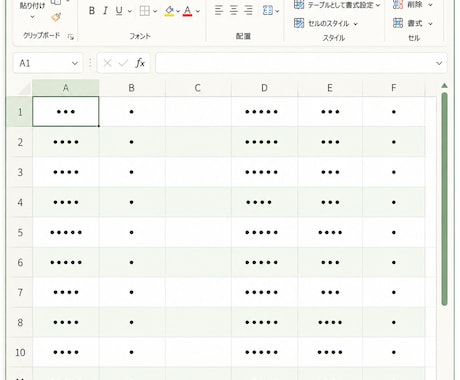Open fill color dropdown arrow
This screenshot has width=460, height=380.
(x=178, y=11)
